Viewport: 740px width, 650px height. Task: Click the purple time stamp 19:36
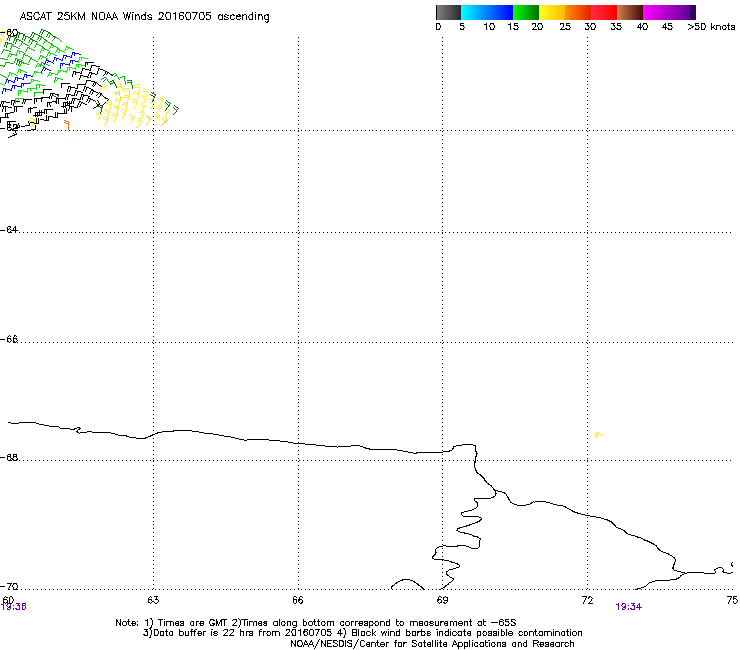point(14,607)
